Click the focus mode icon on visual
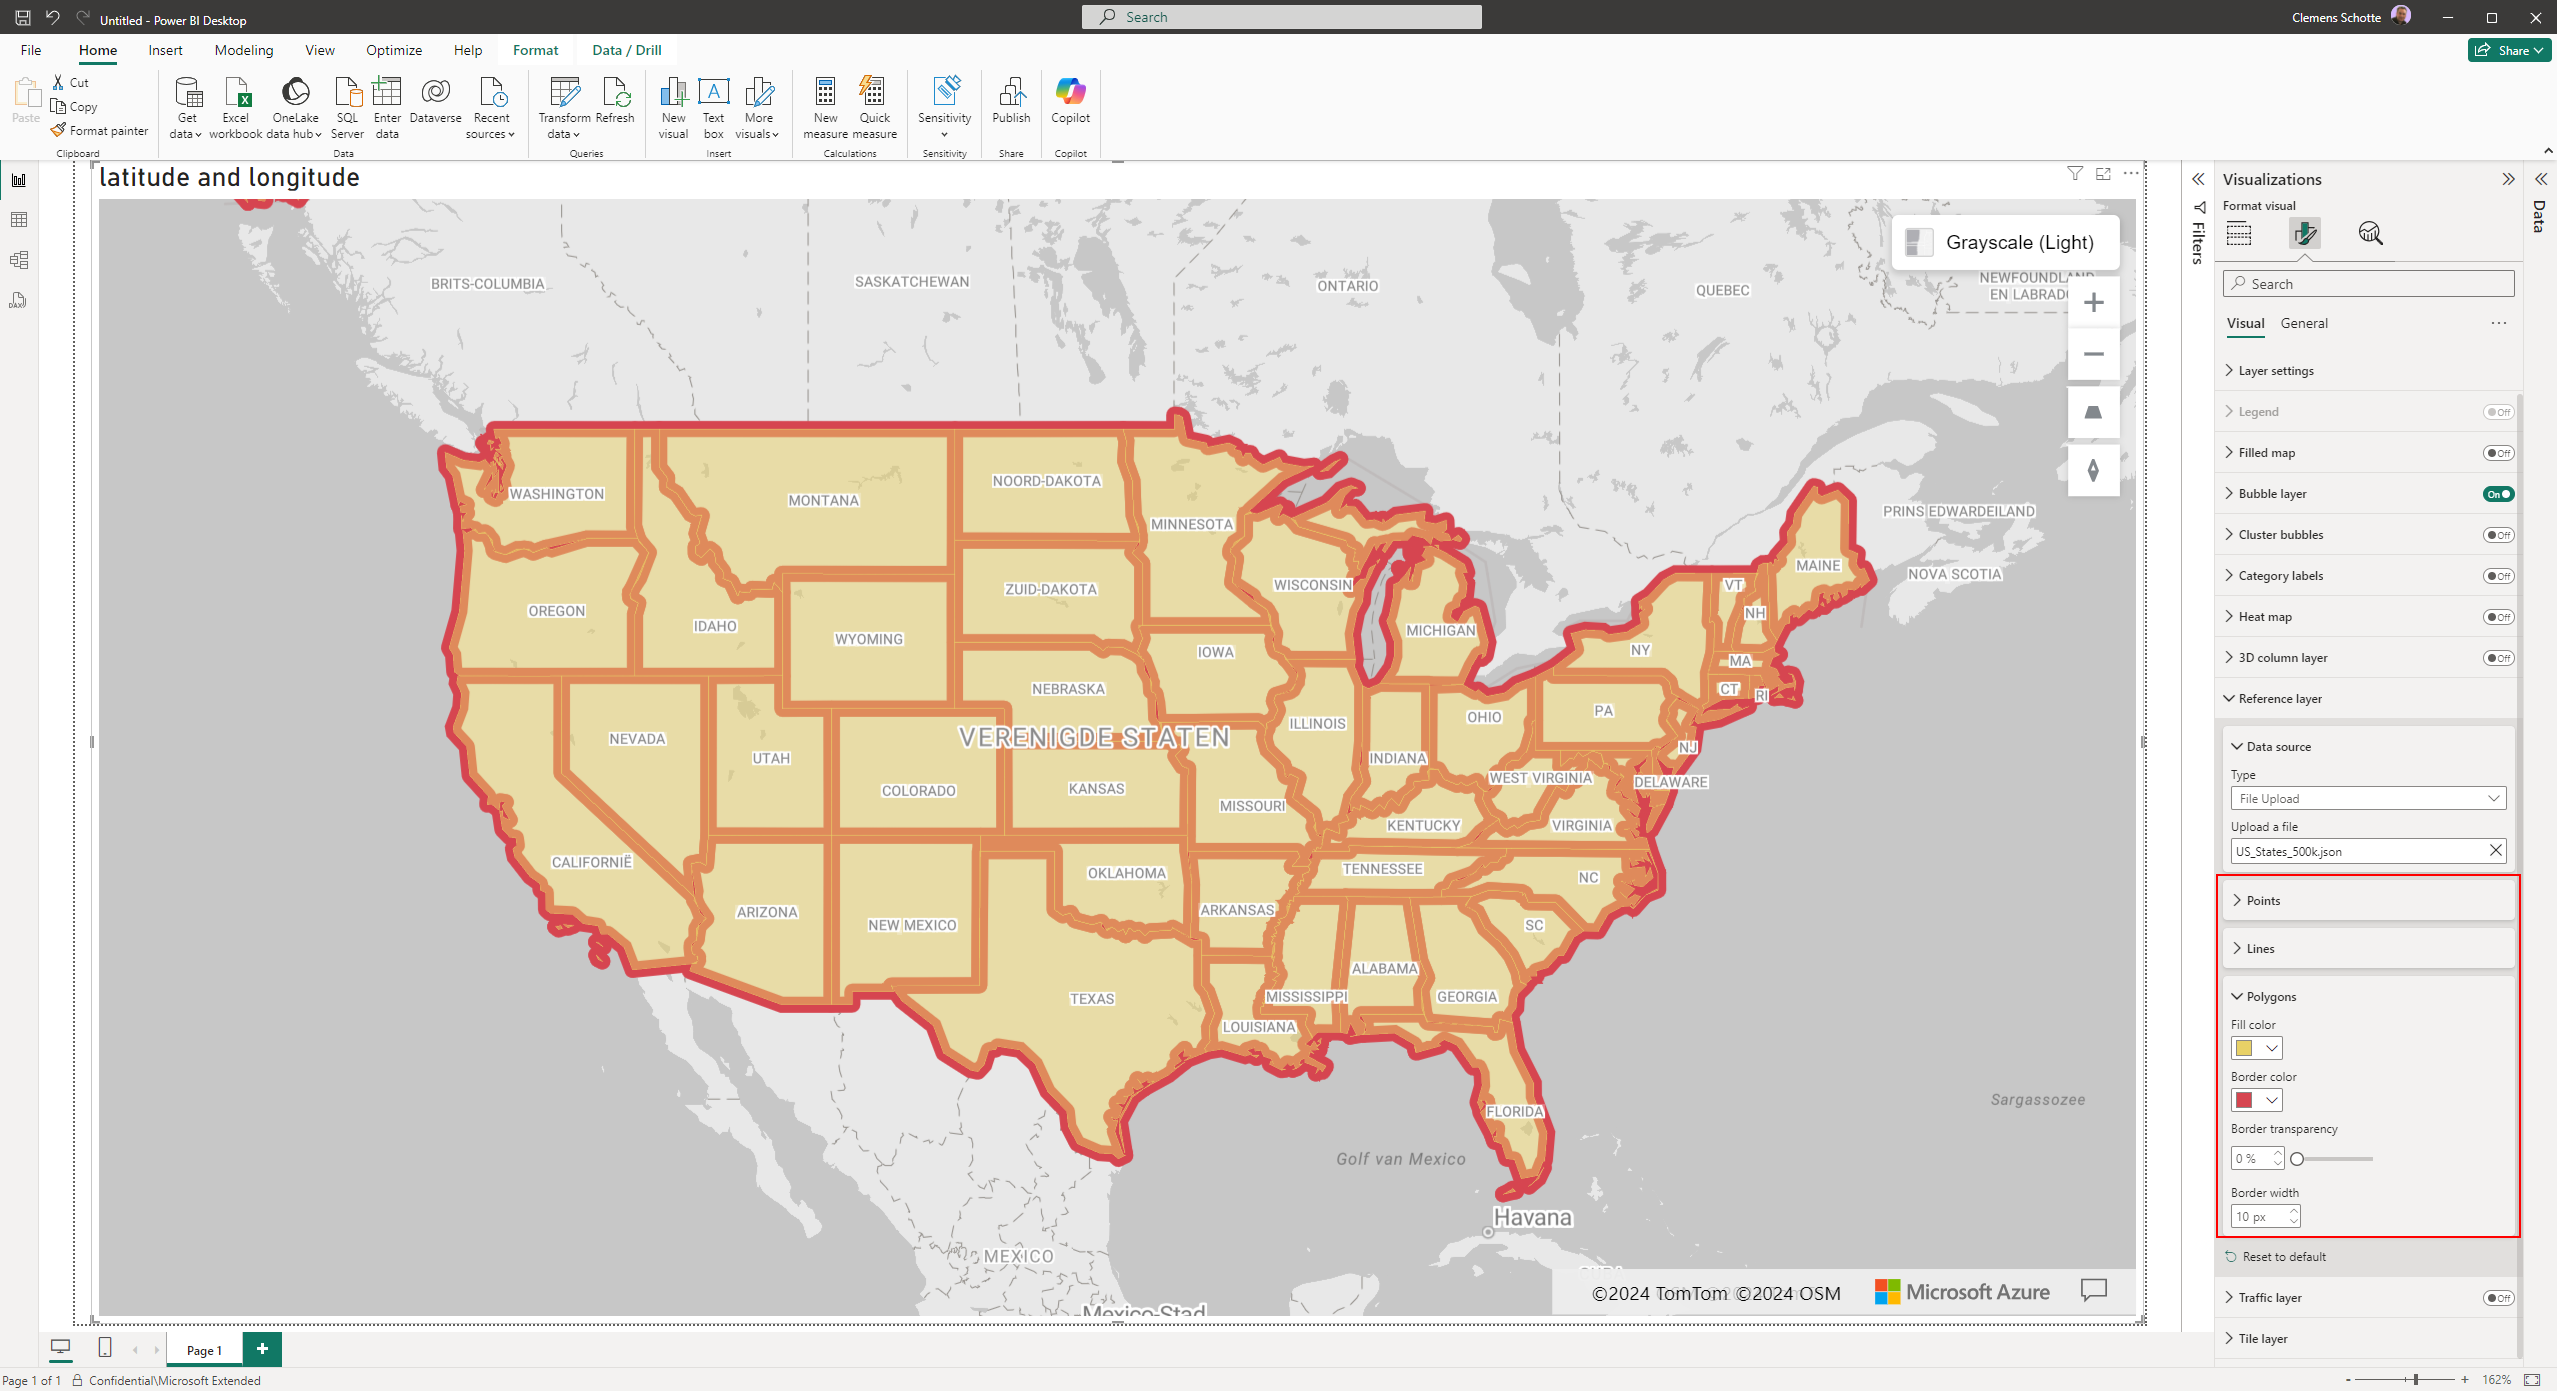 [2103, 174]
